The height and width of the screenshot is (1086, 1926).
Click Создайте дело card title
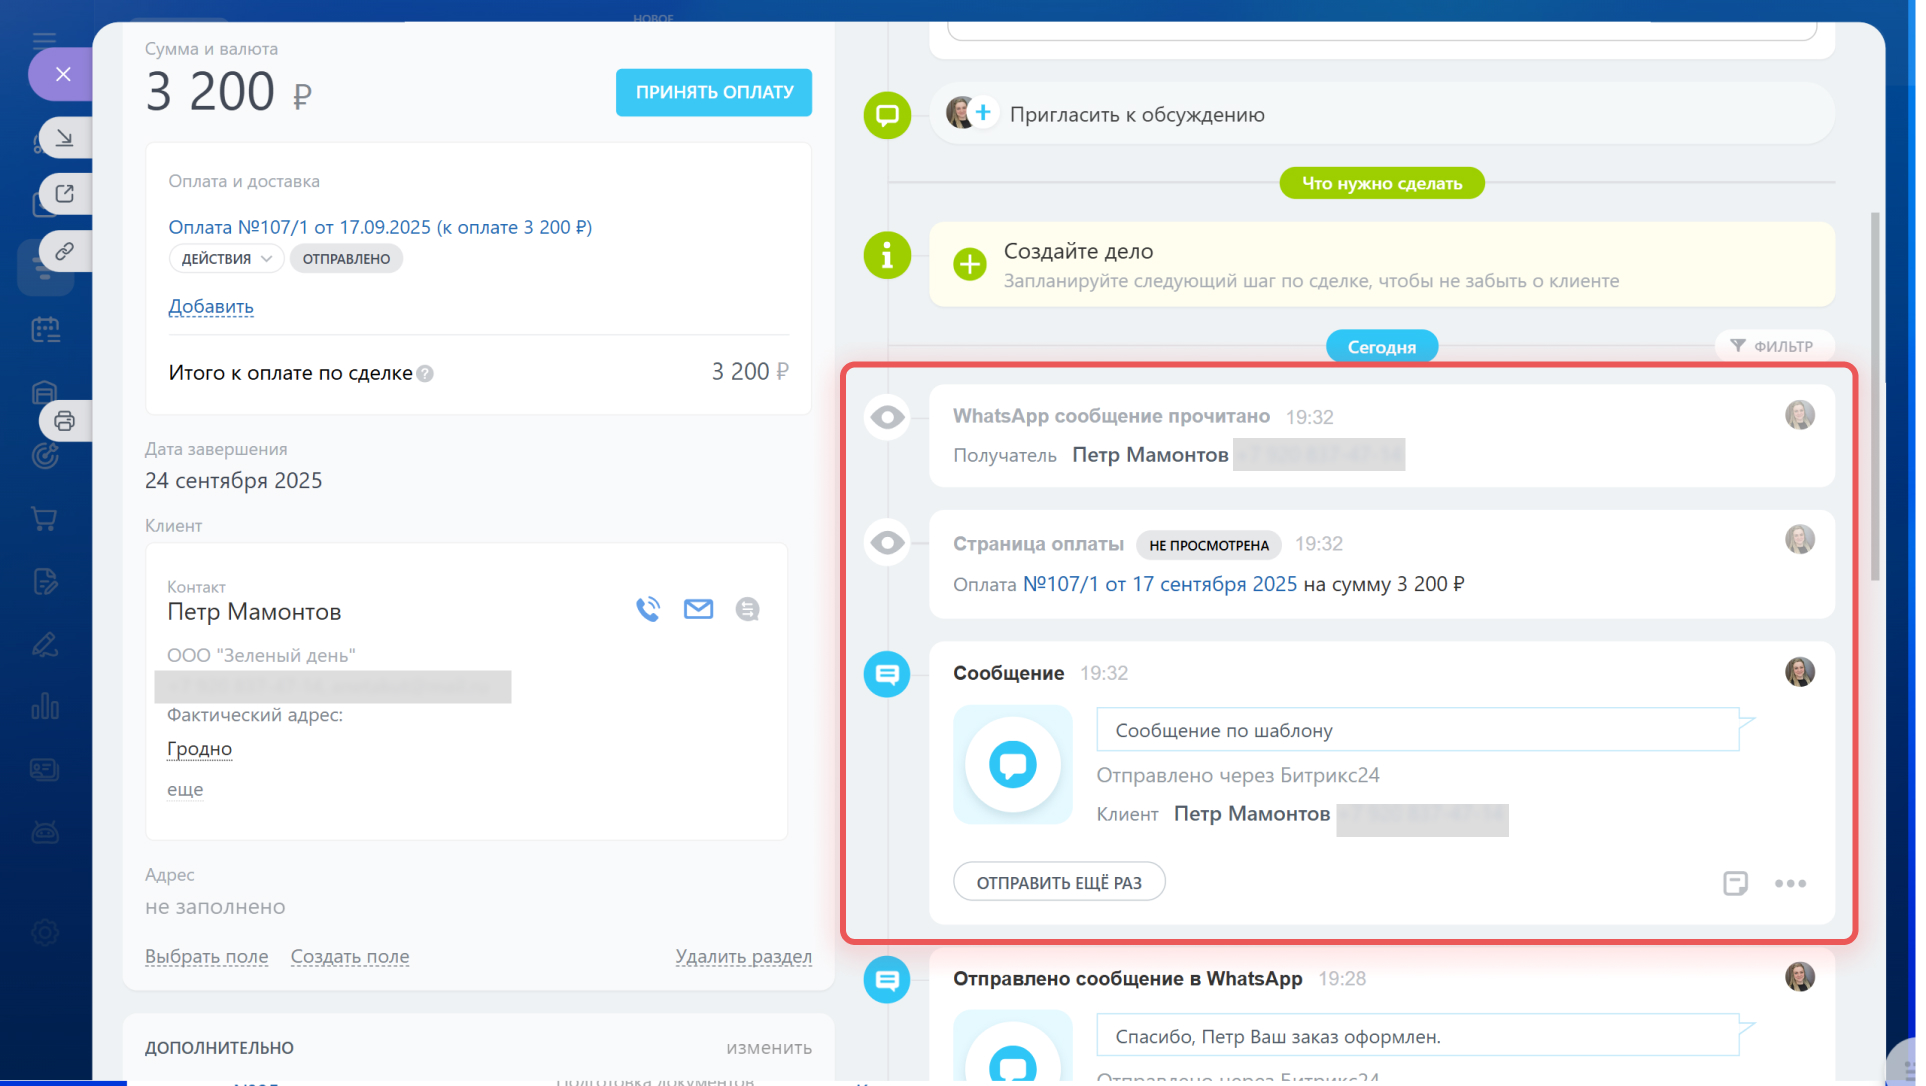pyautogui.click(x=1078, y=251)
